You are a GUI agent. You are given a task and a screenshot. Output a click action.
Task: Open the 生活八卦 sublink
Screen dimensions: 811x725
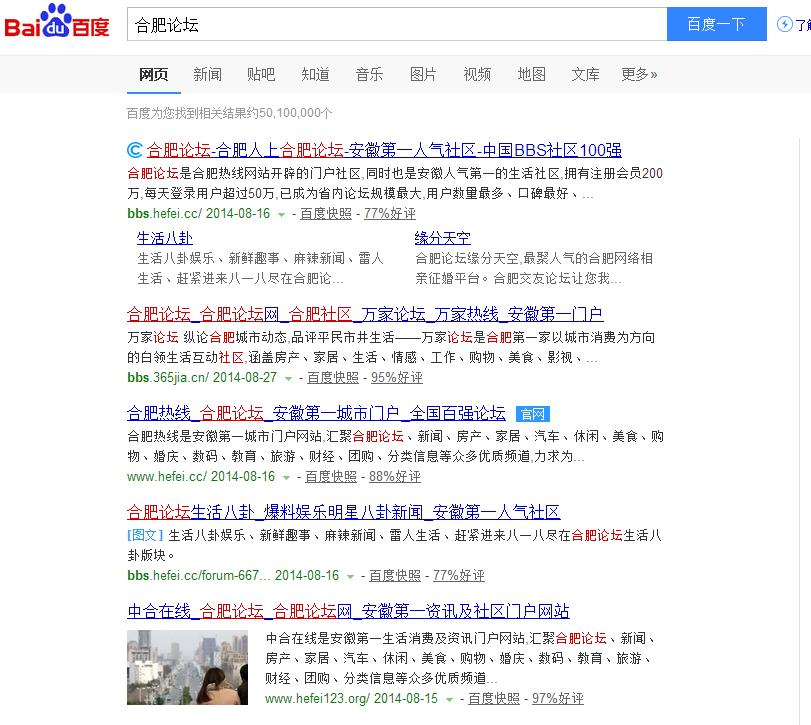[x=165, y=238]
